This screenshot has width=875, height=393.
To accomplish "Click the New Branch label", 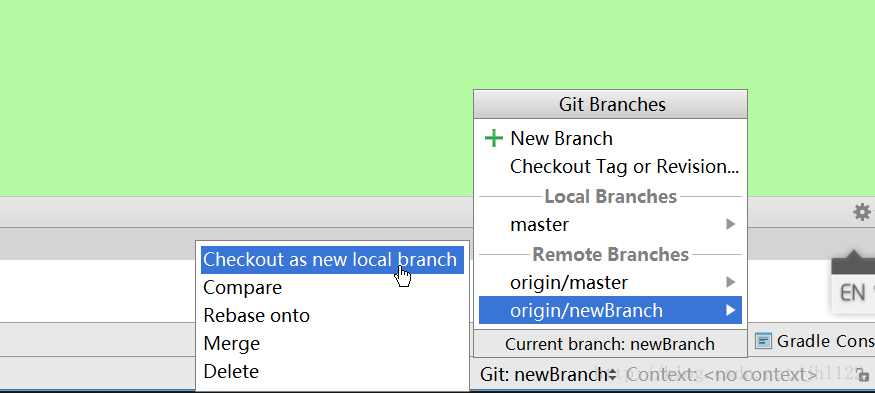I will 561,138.
